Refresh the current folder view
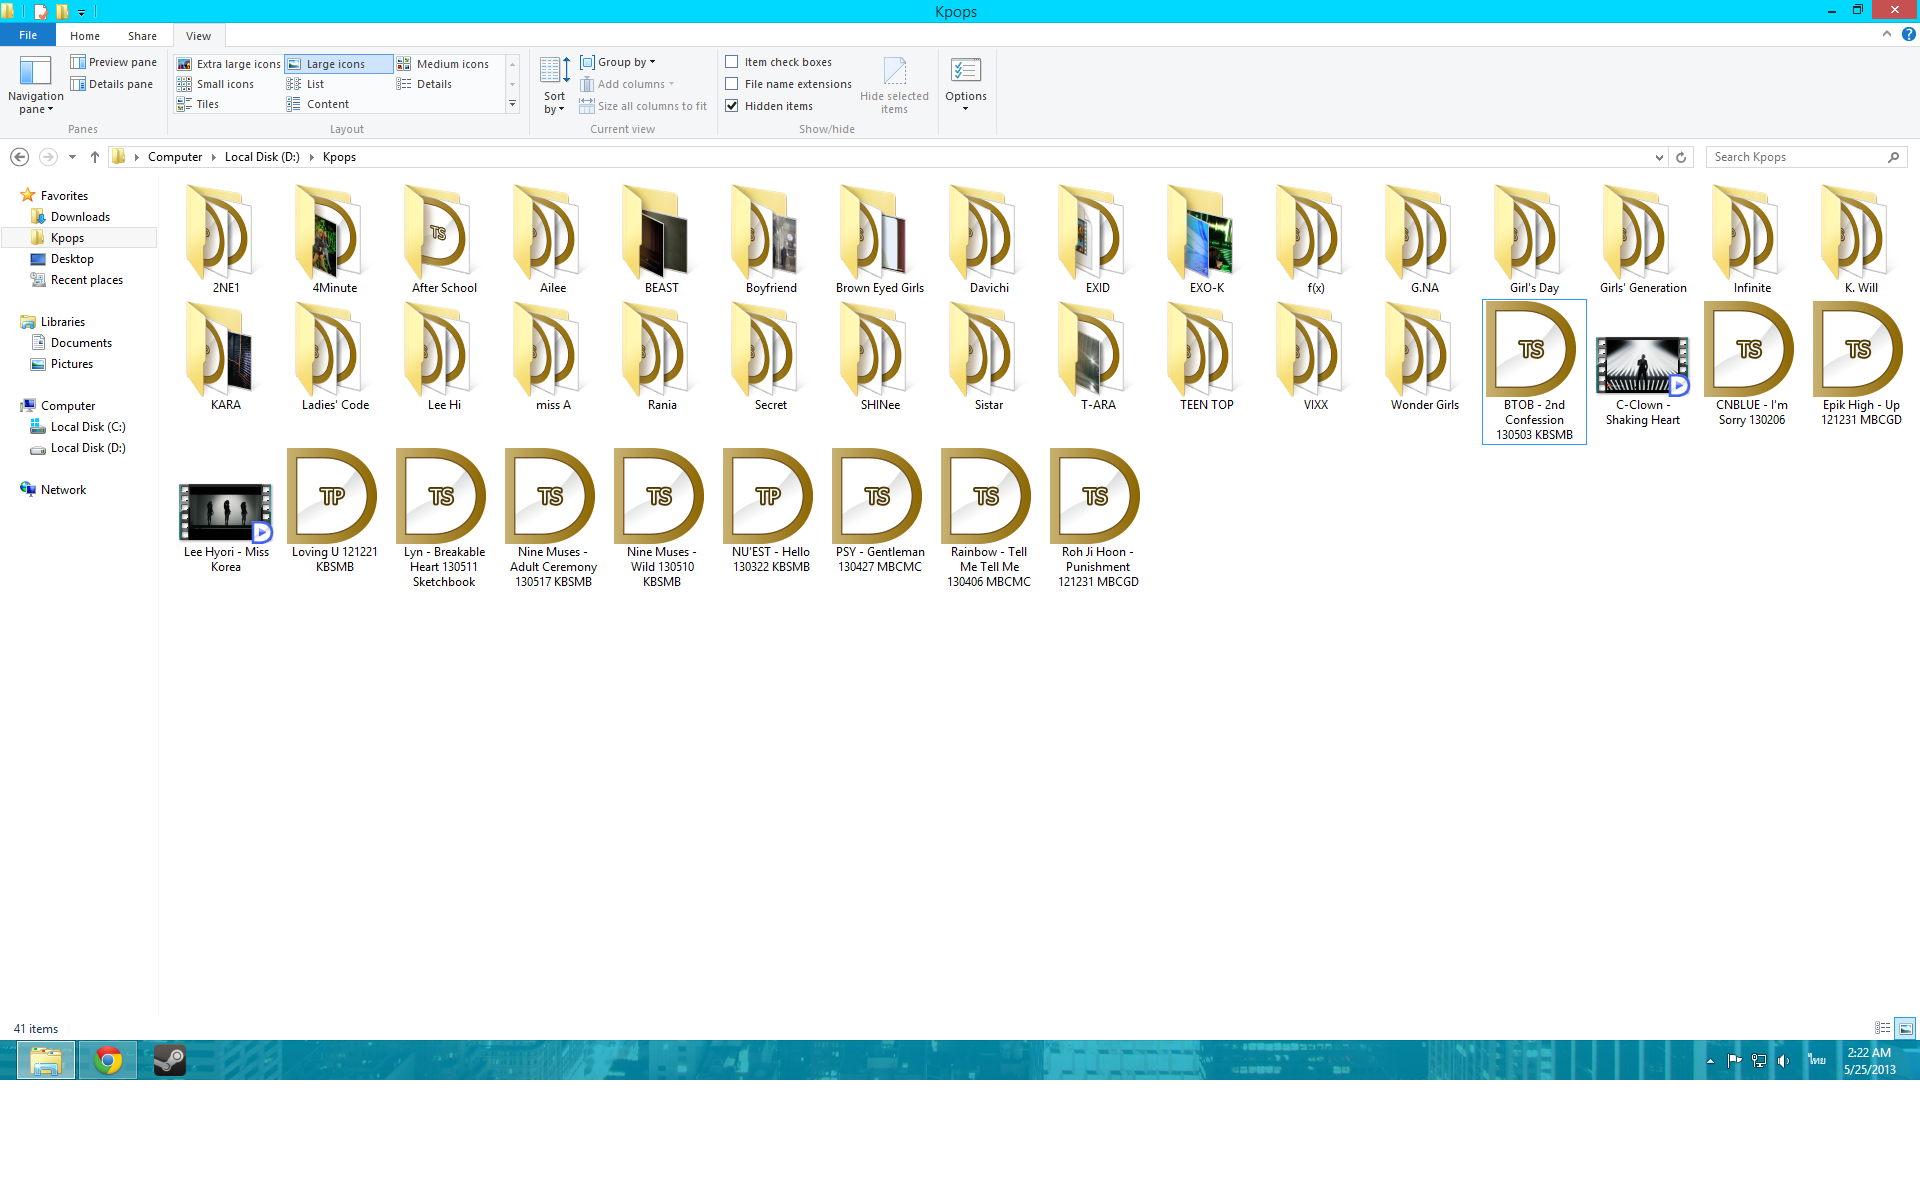The width and height of the screenshot is (1920, 1200). point(1681,157)
